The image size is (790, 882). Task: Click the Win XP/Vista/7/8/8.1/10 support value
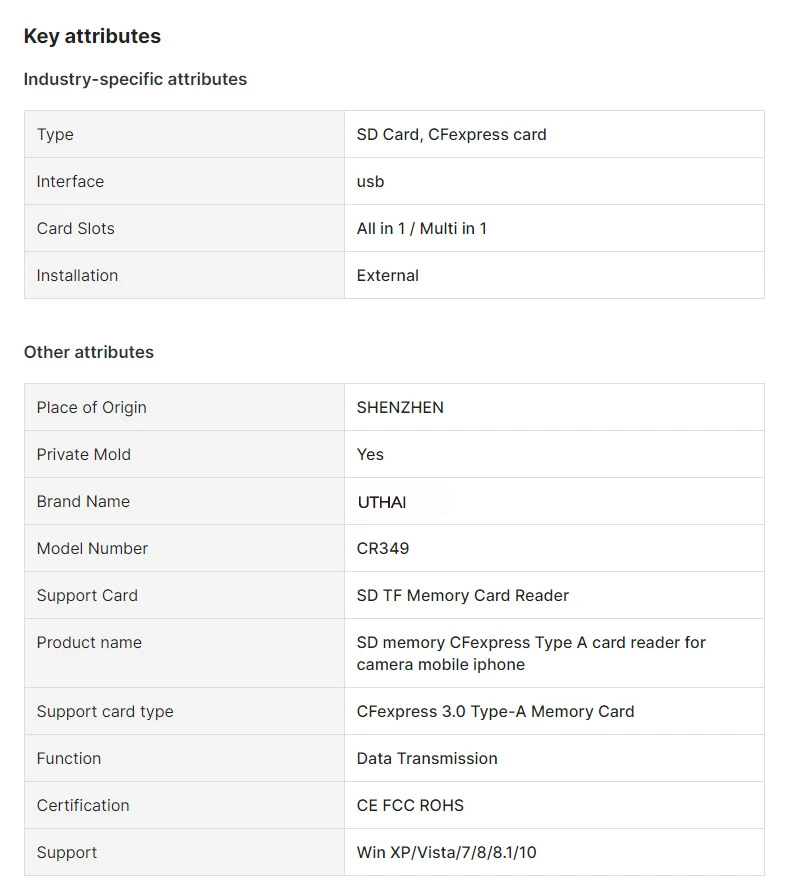click(x=446, y=852)
